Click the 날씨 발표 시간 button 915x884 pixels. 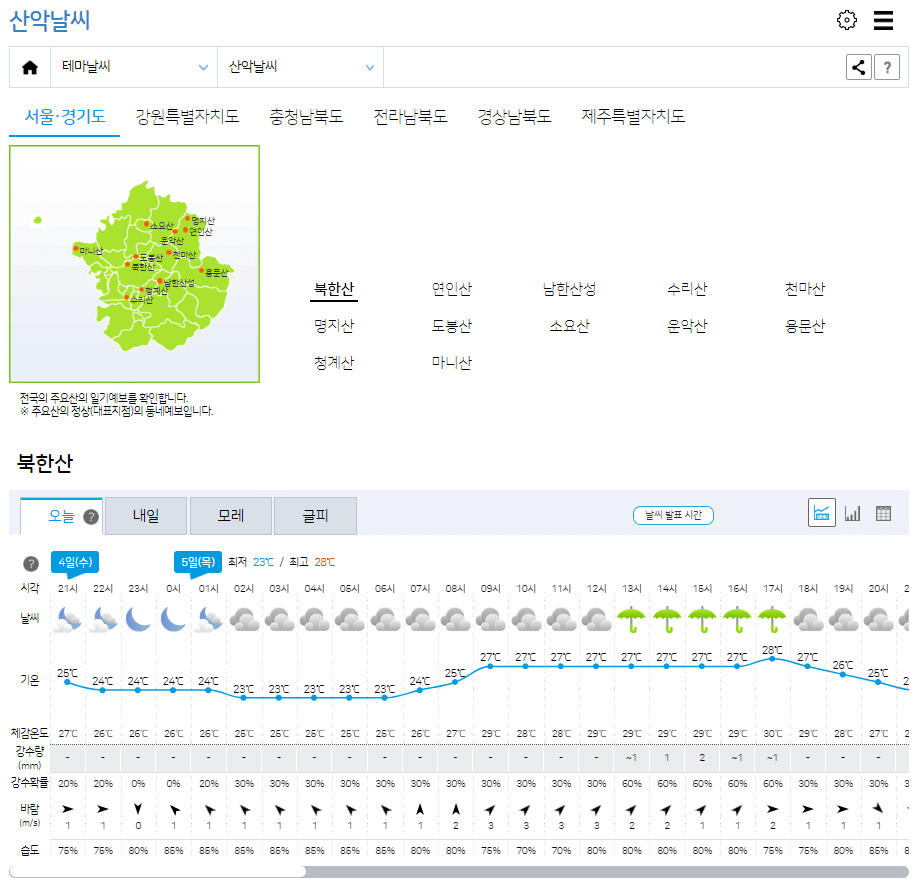(x=673, y=515)
